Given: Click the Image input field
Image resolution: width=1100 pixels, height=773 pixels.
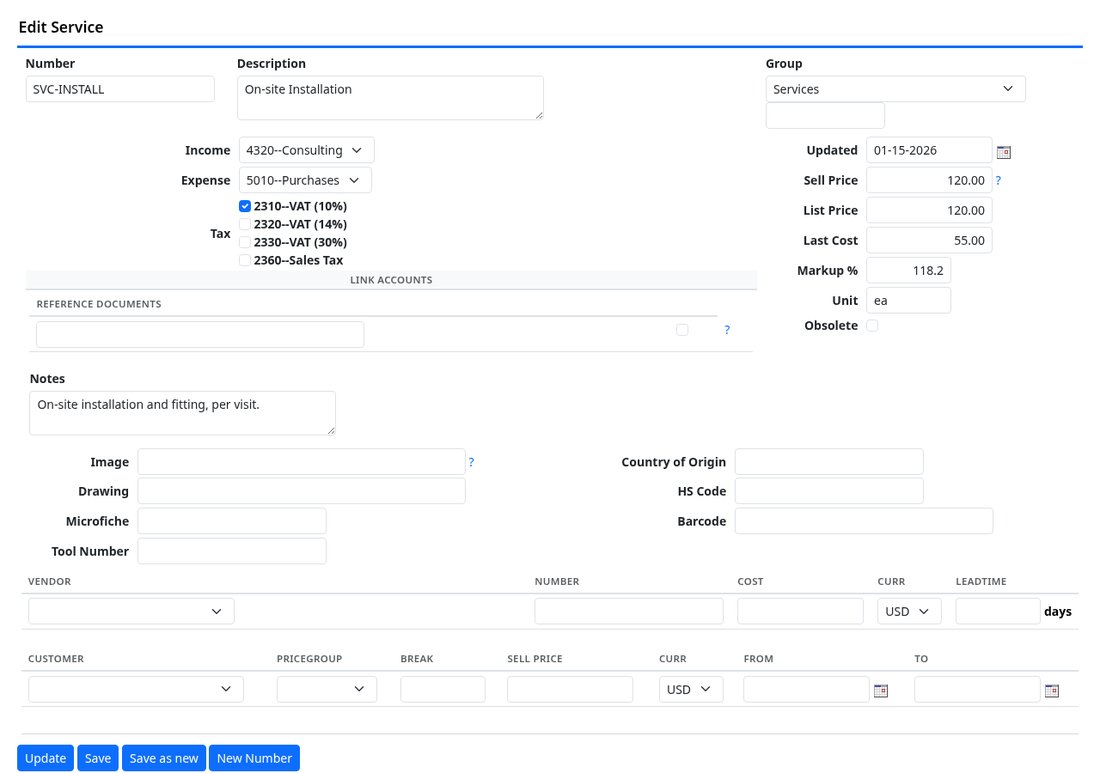Looking at the screenshot, I should 302,462.
